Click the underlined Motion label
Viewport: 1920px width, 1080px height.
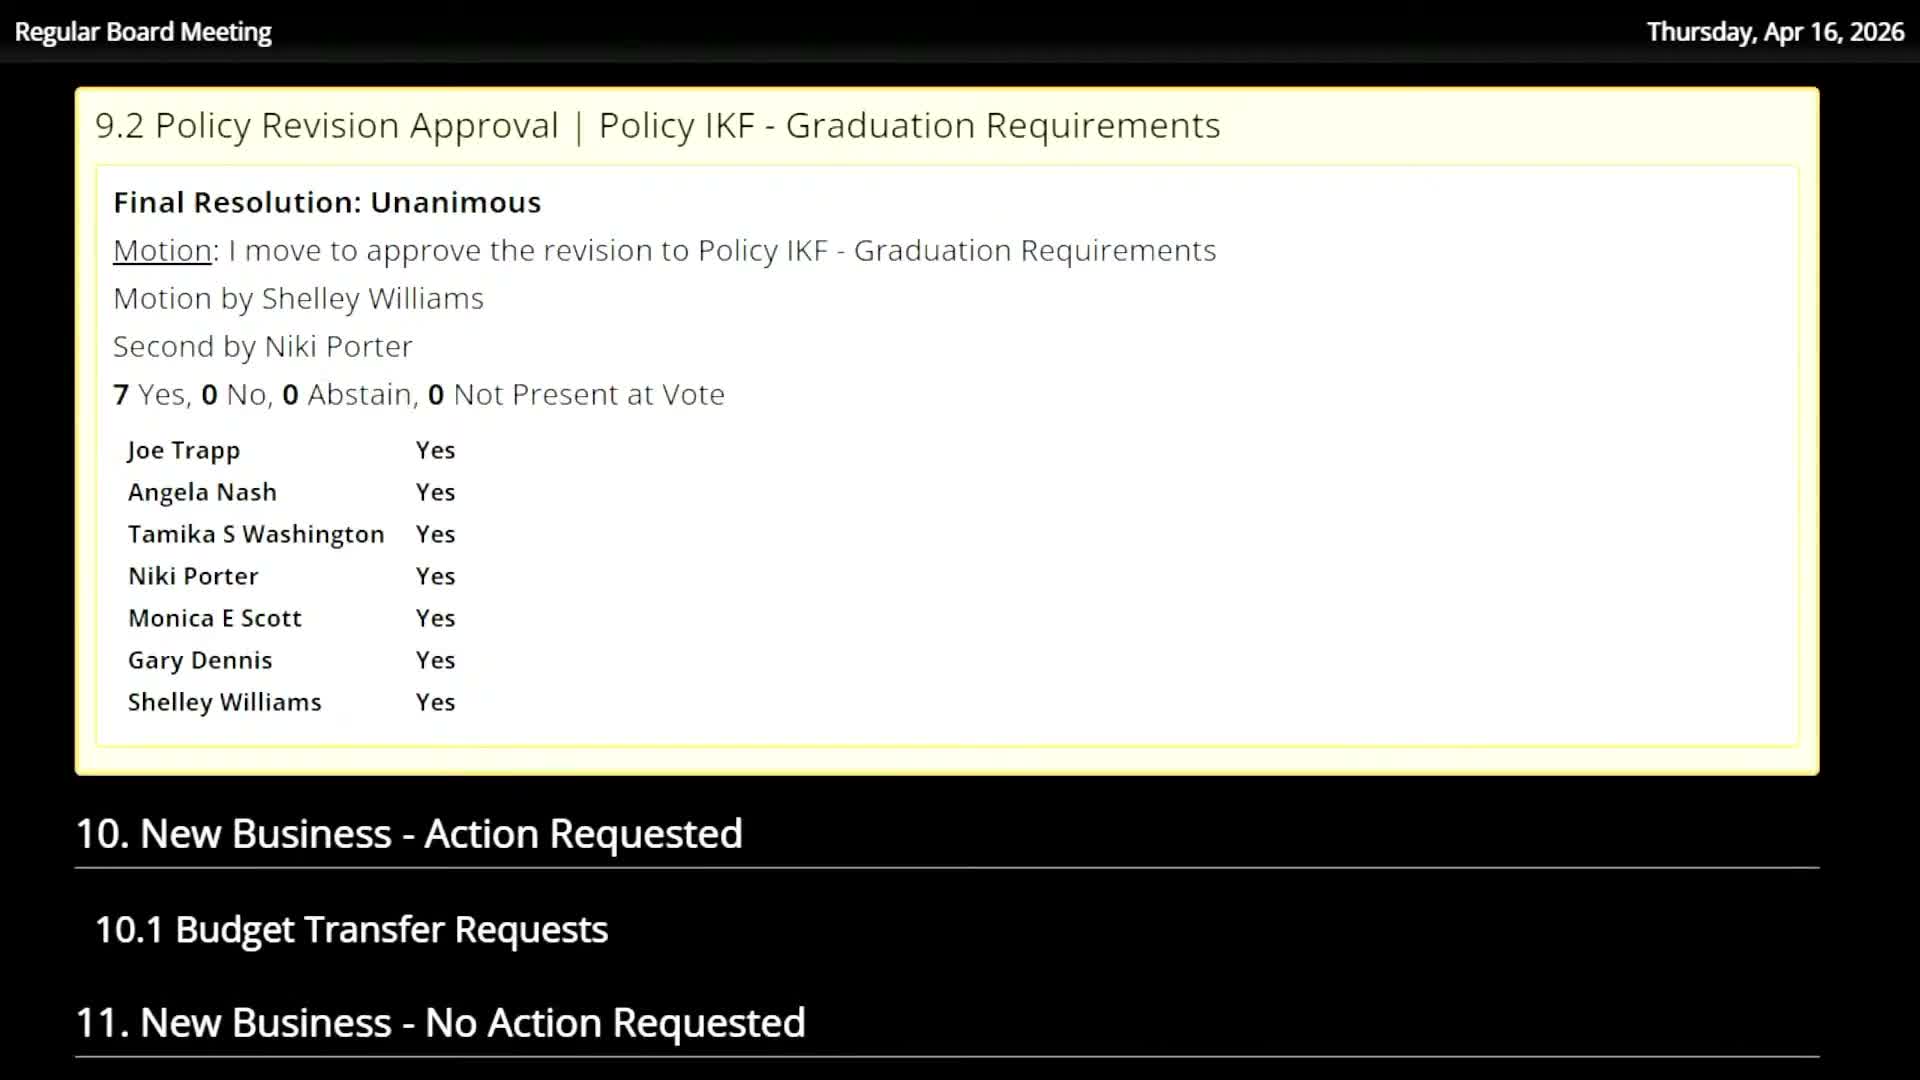tap(162, 250)
